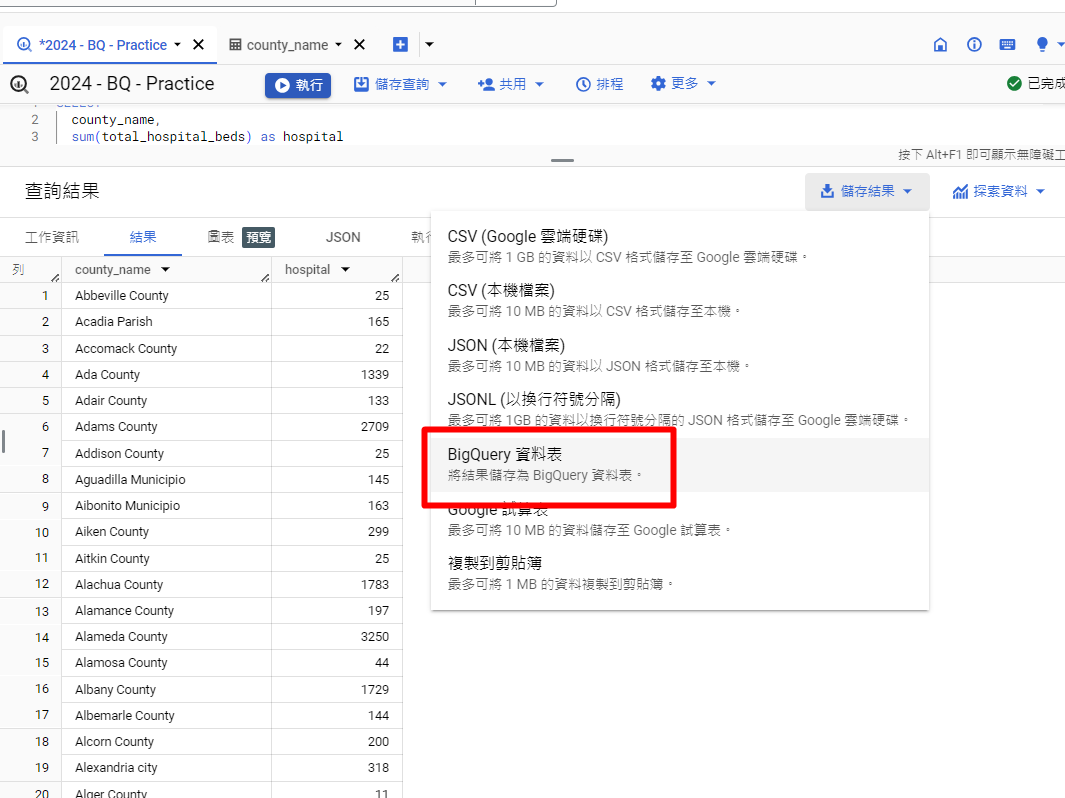Click the resize handle icon of county_name column
Screen dimensions: 1065x798
(266, 277)
